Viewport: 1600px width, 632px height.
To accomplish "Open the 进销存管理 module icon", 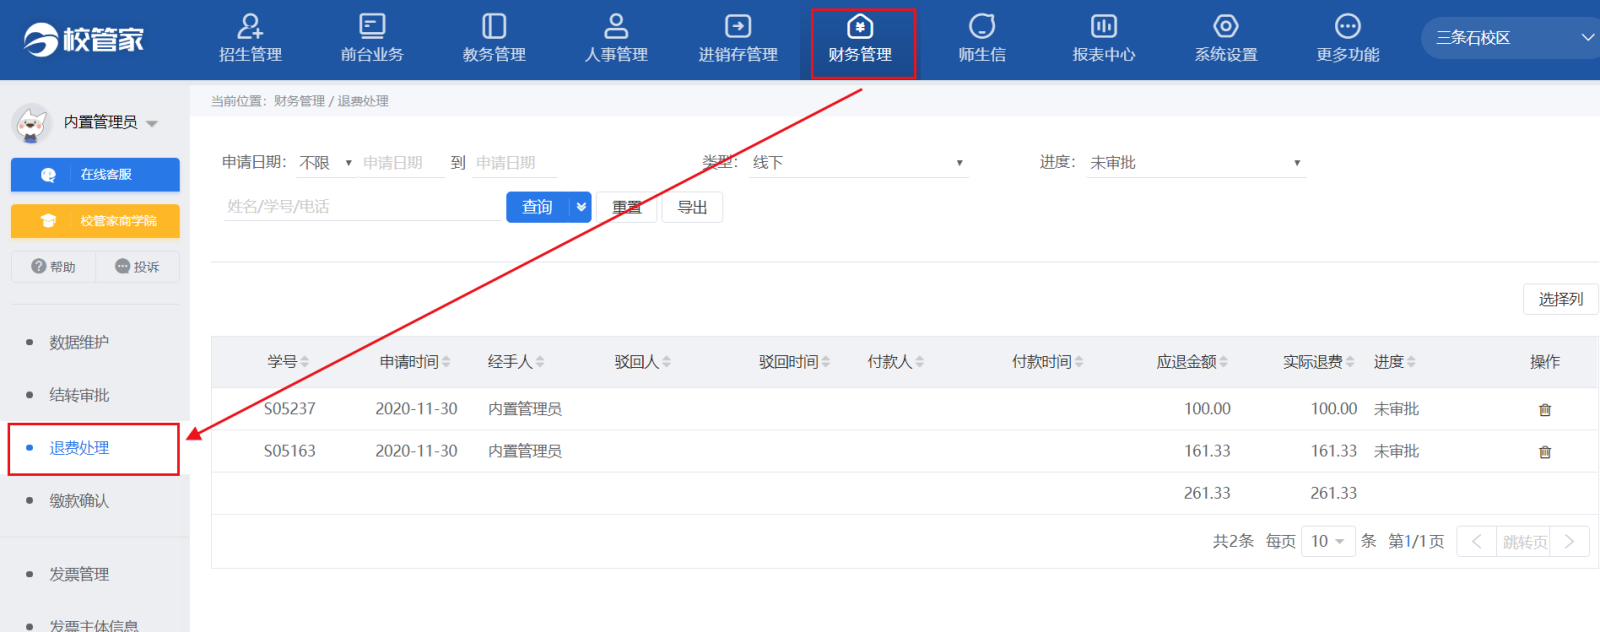I will [x=738, y=26].
